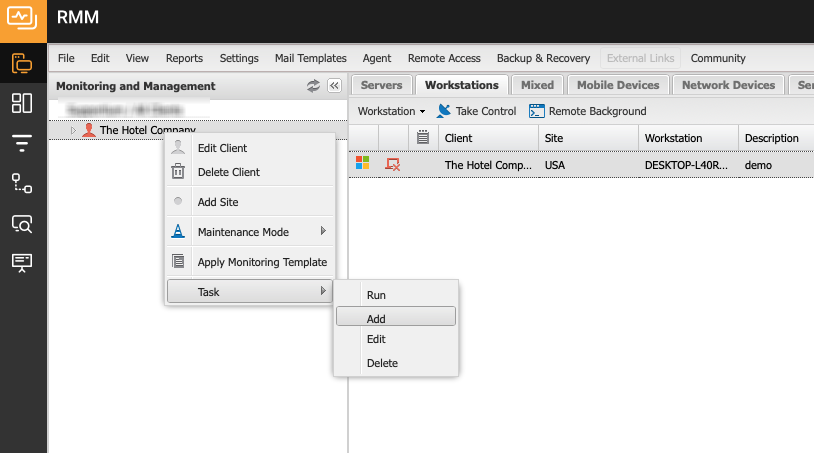Click the trash icon beside Delete Client

178,171
